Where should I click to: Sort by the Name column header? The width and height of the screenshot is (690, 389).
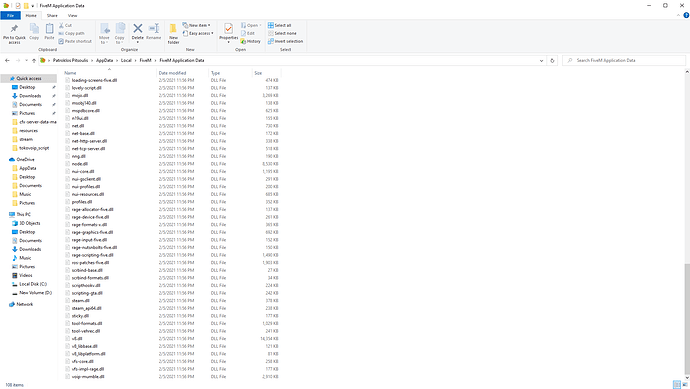(x=109, y=73)
